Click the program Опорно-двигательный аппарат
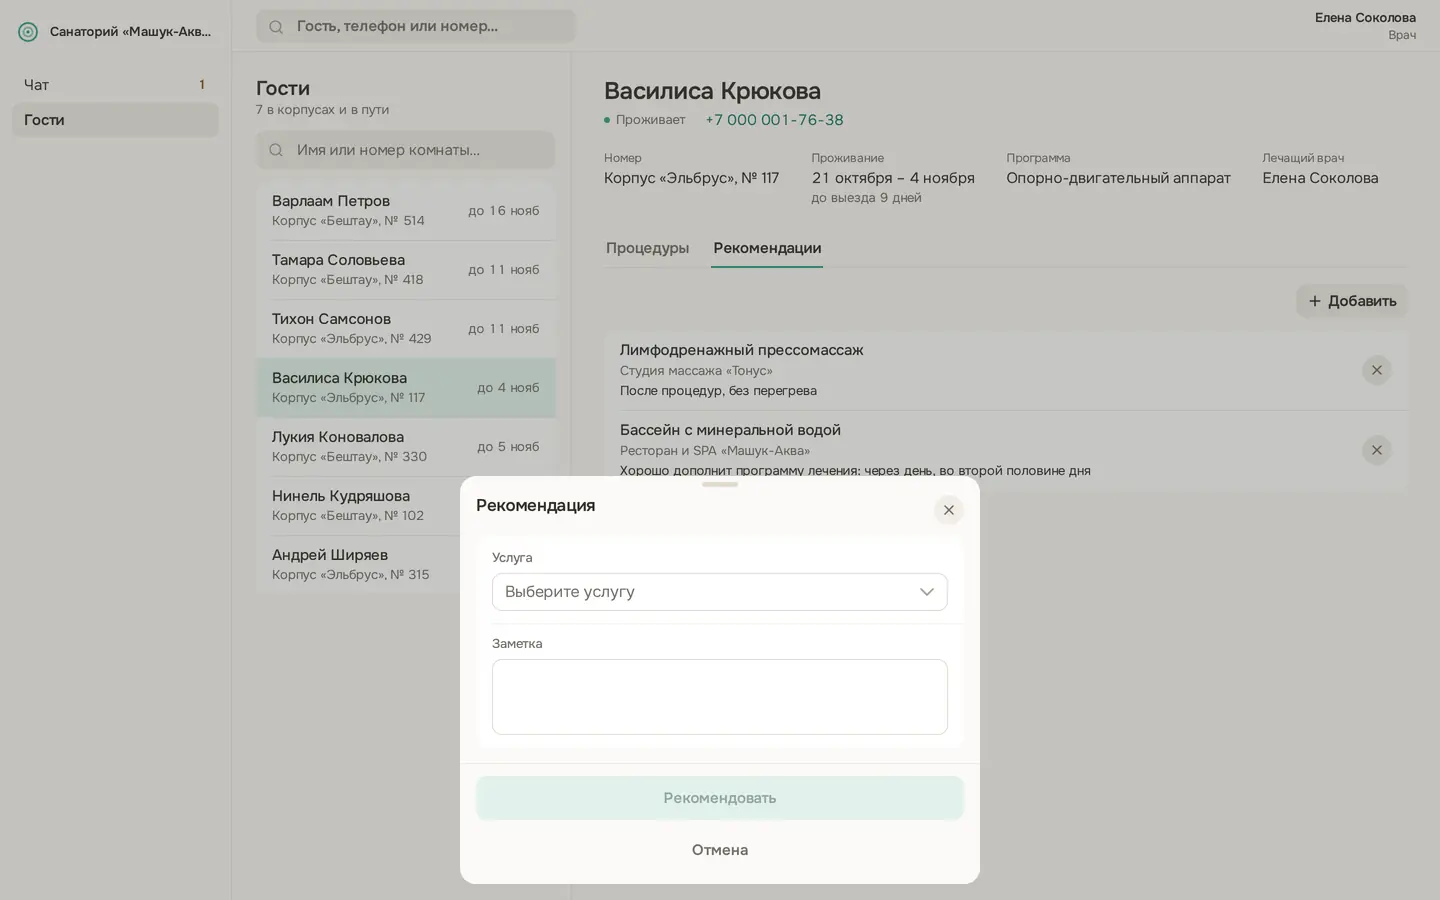 tap(1118, 178)
